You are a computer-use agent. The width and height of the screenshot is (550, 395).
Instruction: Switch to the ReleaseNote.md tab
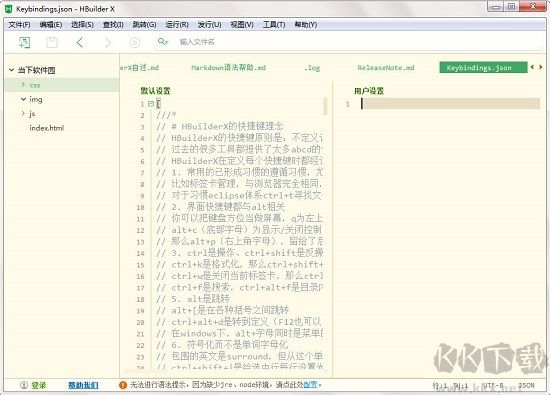click(386, 68)
